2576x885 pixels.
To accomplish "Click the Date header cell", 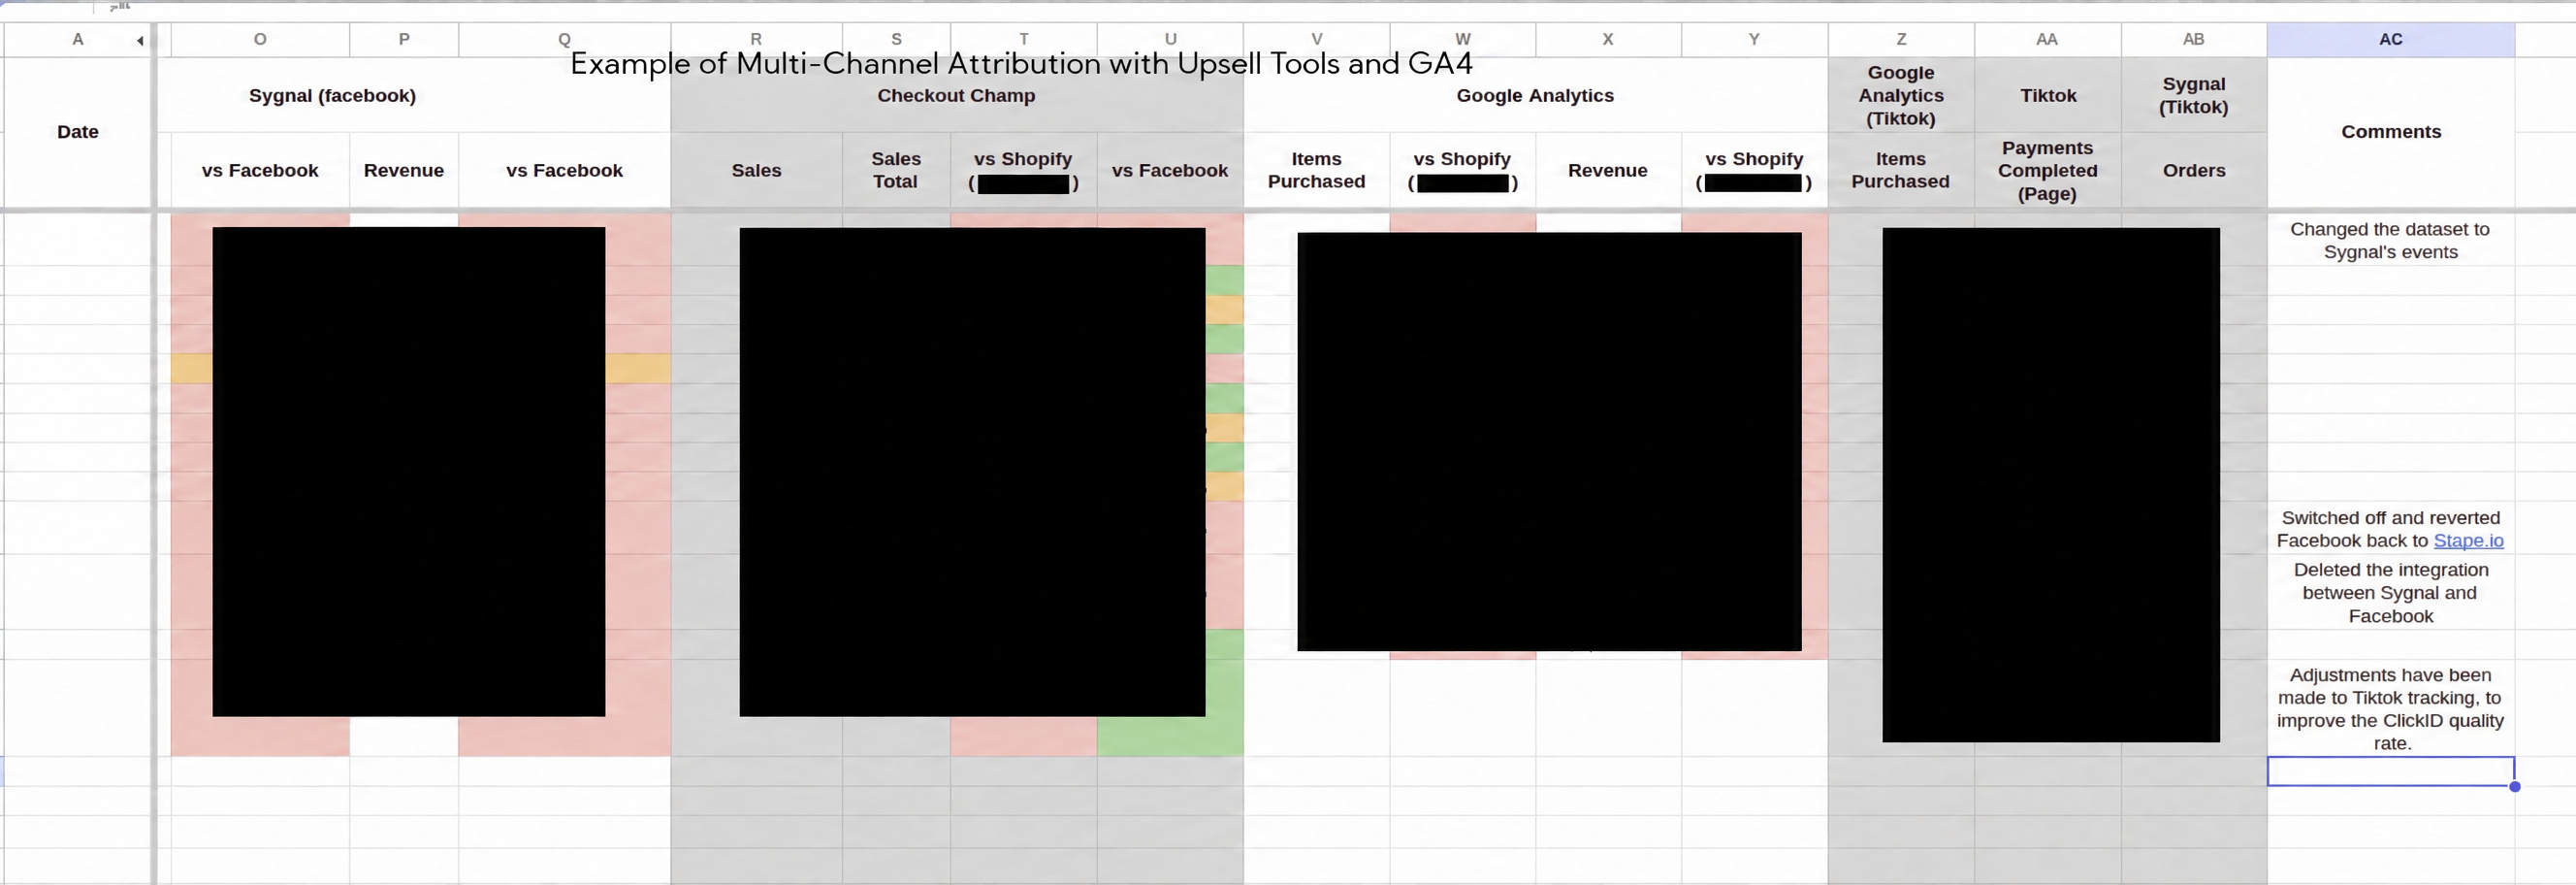I will pos(78,132).
